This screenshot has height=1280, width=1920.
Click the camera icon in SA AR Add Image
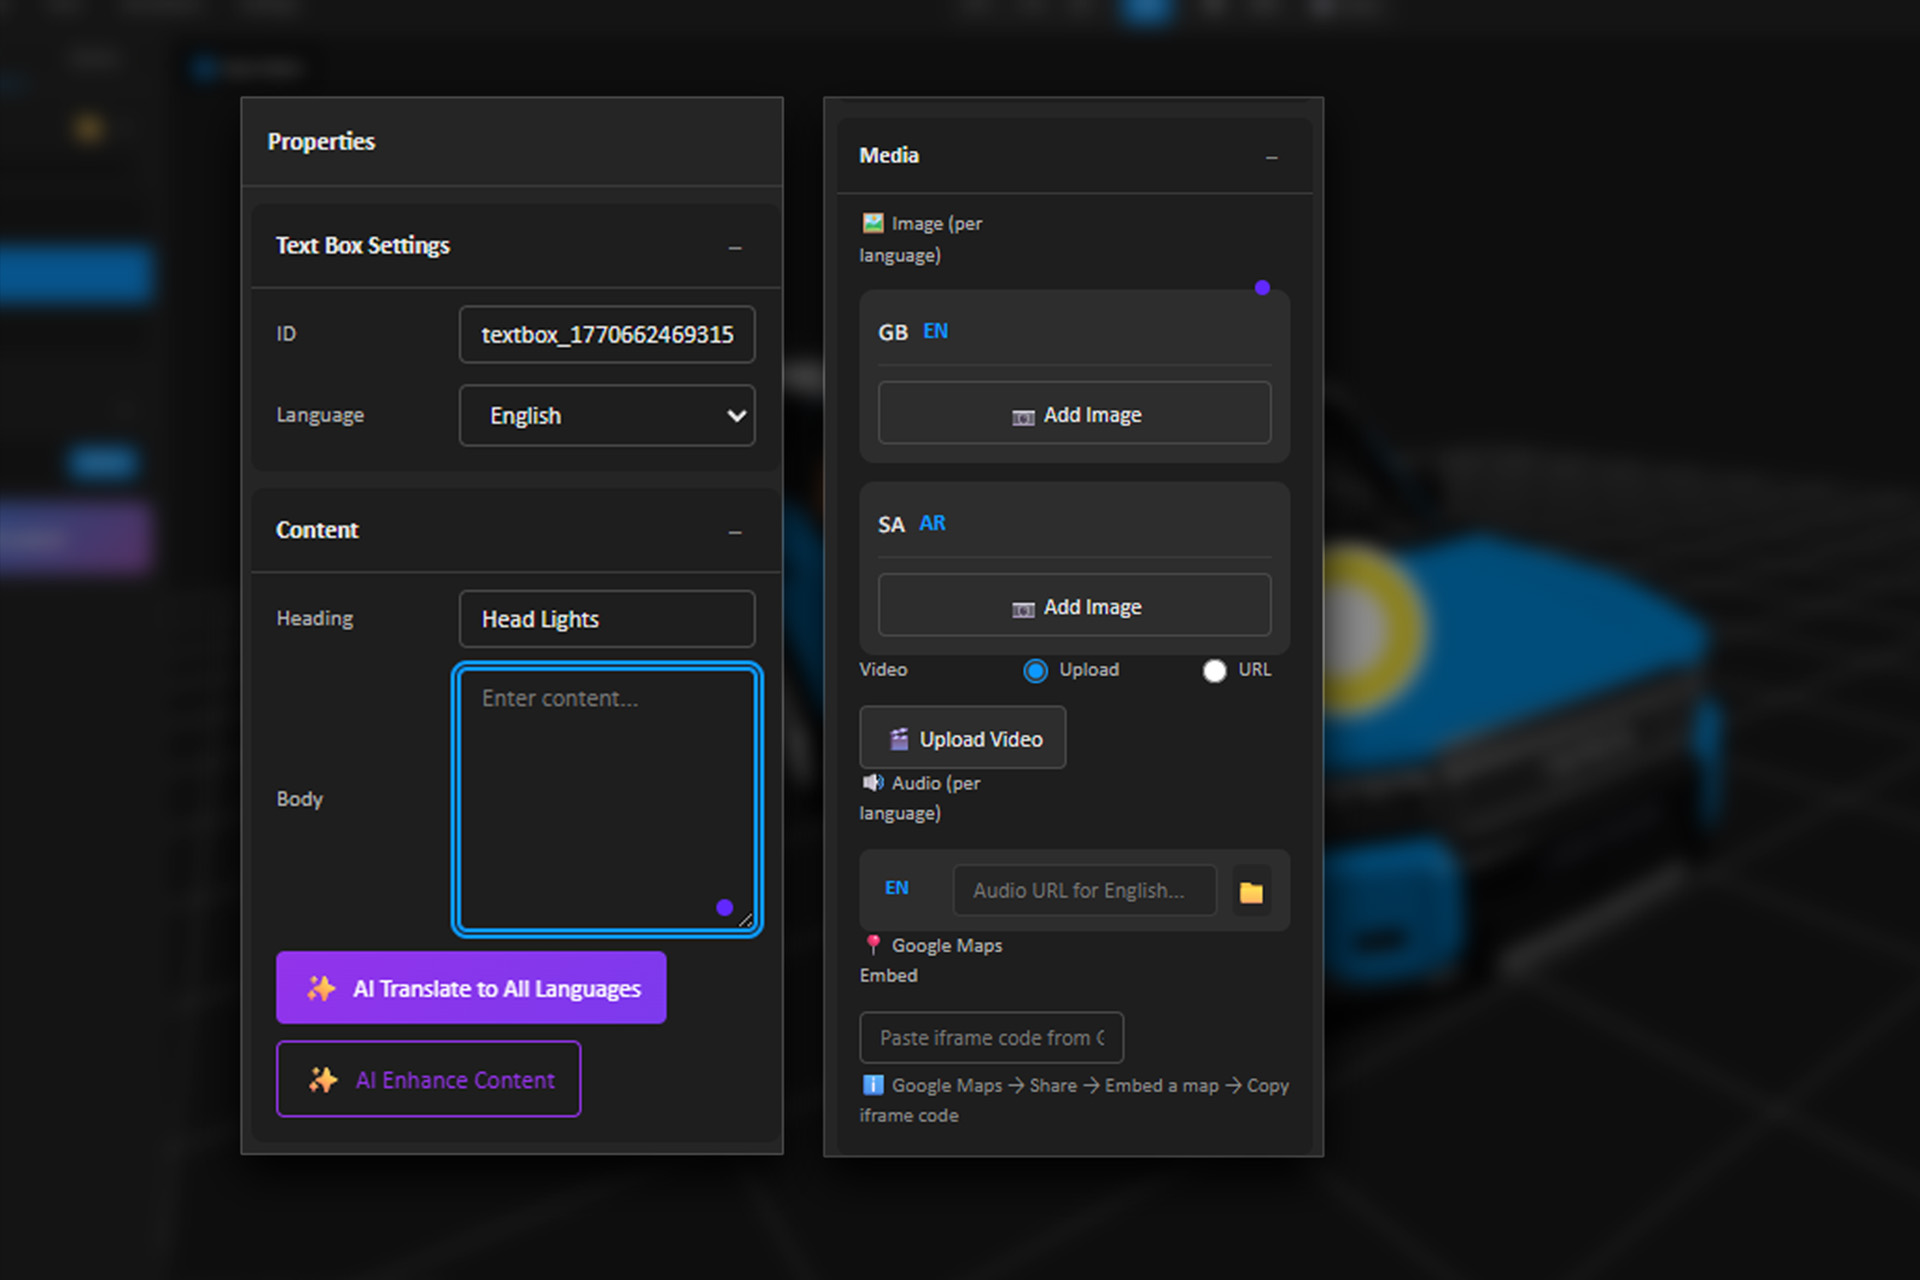(x=1022, y=608)
